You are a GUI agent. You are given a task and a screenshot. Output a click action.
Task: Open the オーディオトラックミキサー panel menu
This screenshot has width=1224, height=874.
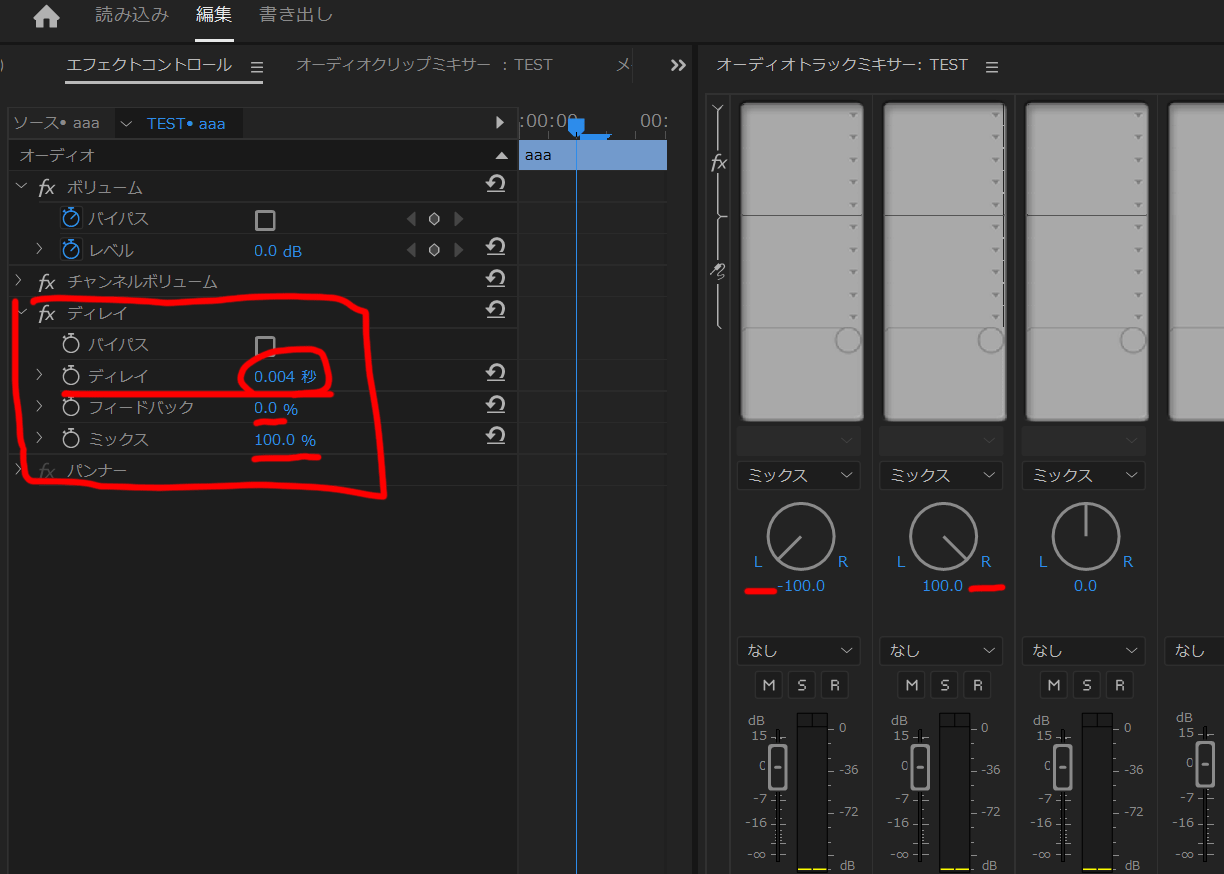pyautogui.click(x=991, y=65)
